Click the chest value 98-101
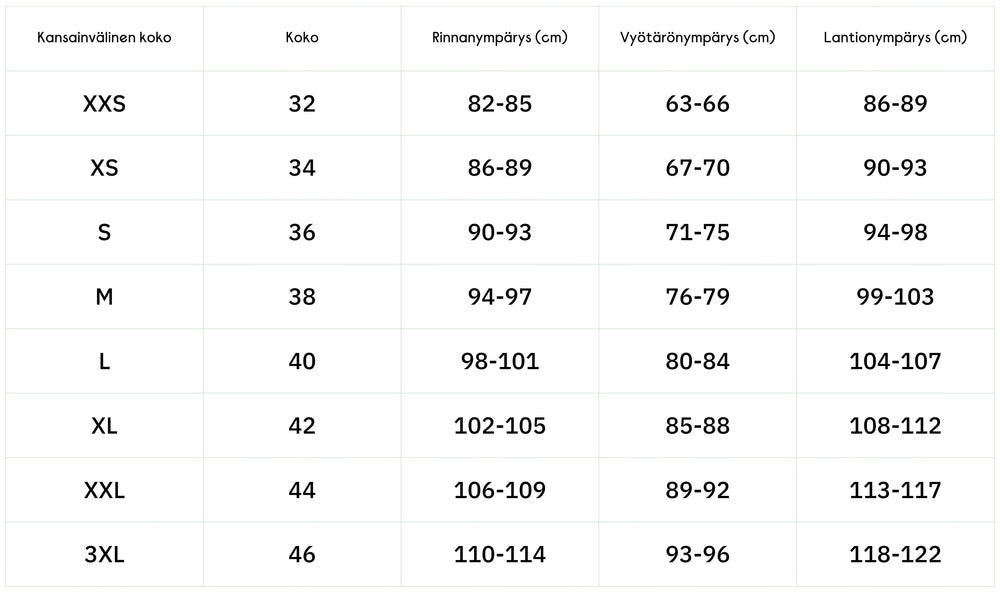1000x593 pixels. (500, 361)
